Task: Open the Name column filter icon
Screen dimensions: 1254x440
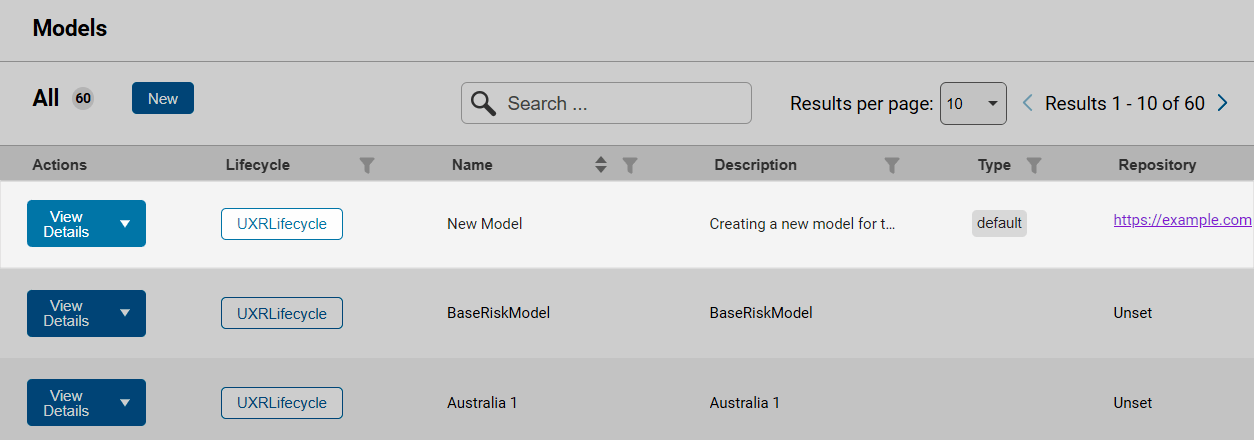Action: click(x=630, y=165)
